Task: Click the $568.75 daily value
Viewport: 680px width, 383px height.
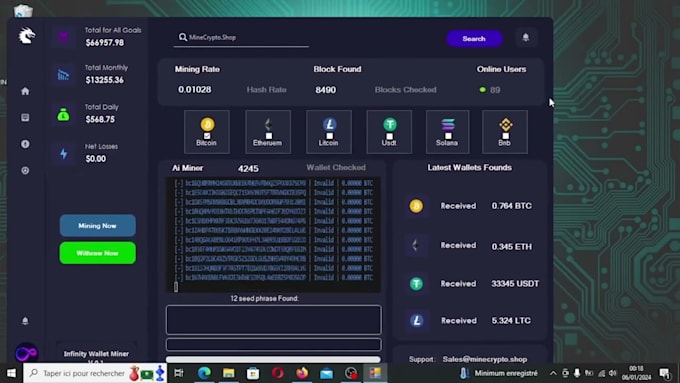Action: pos(100,119)
